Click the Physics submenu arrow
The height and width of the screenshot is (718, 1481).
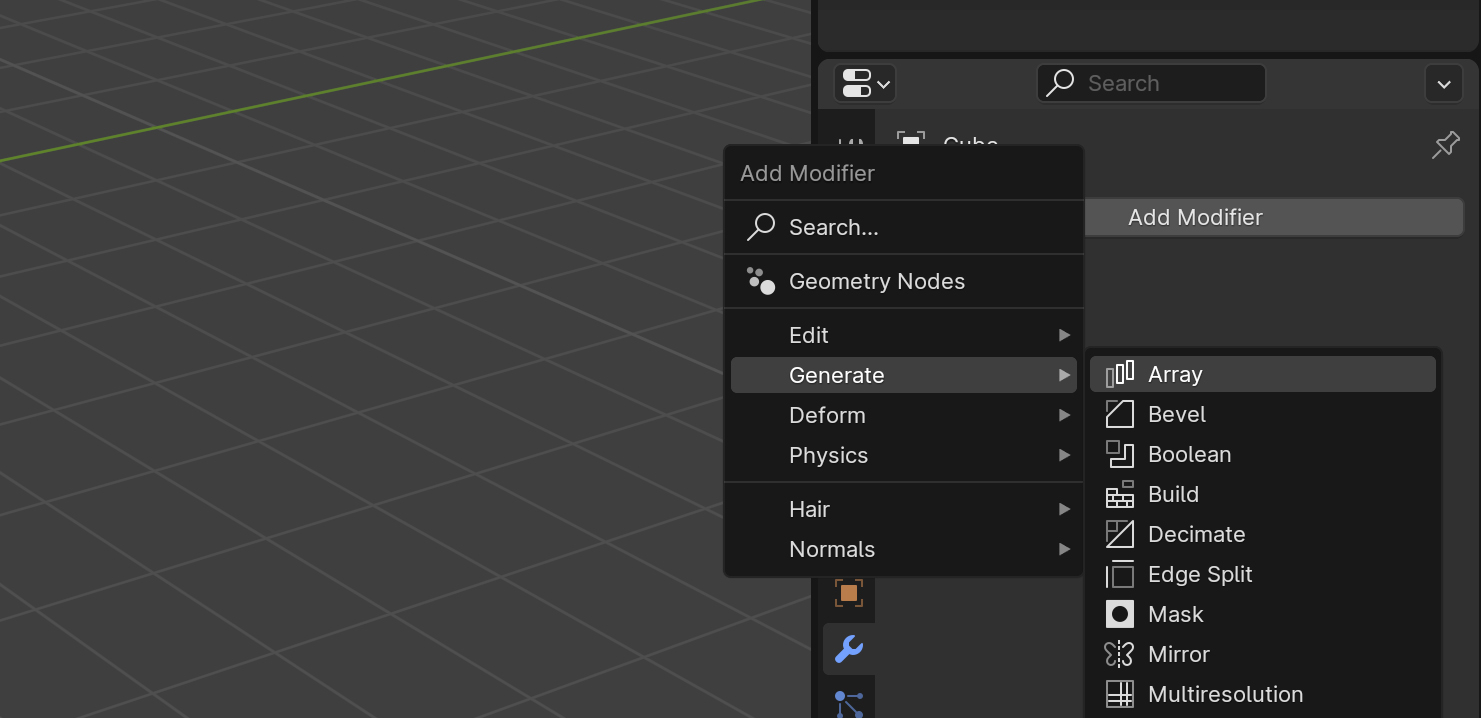coord(1065,455)
